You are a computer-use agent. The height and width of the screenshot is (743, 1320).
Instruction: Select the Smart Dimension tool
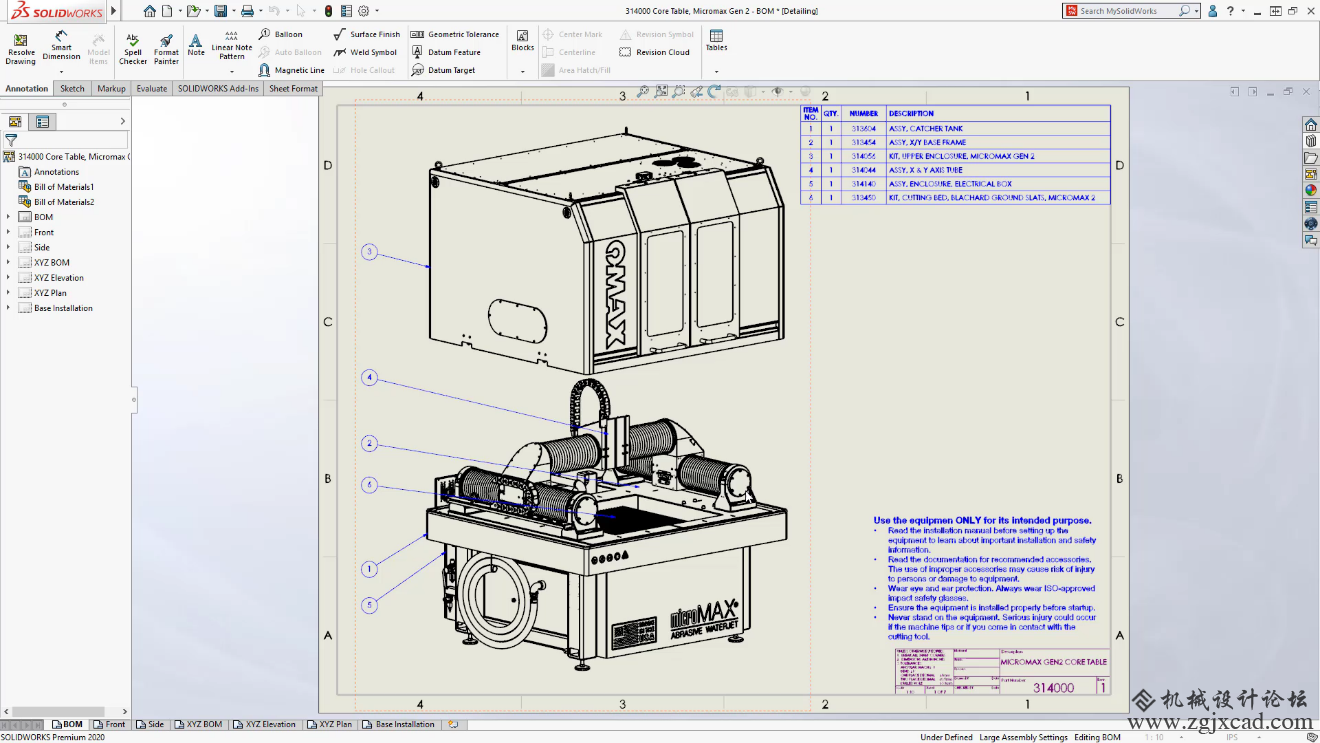[61, 46]
